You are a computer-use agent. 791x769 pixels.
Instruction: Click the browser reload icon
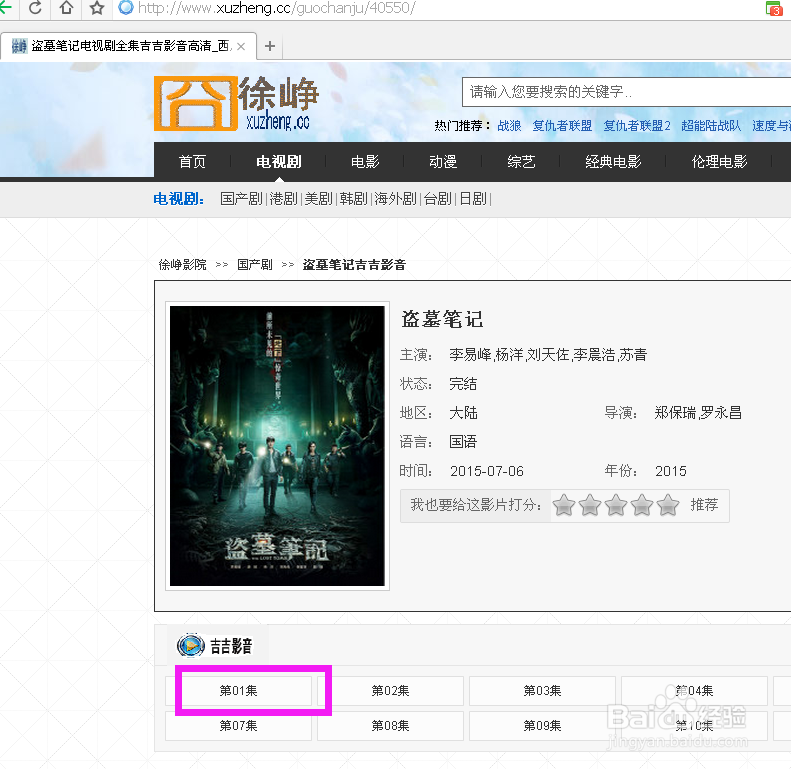[x=35, y=8]
